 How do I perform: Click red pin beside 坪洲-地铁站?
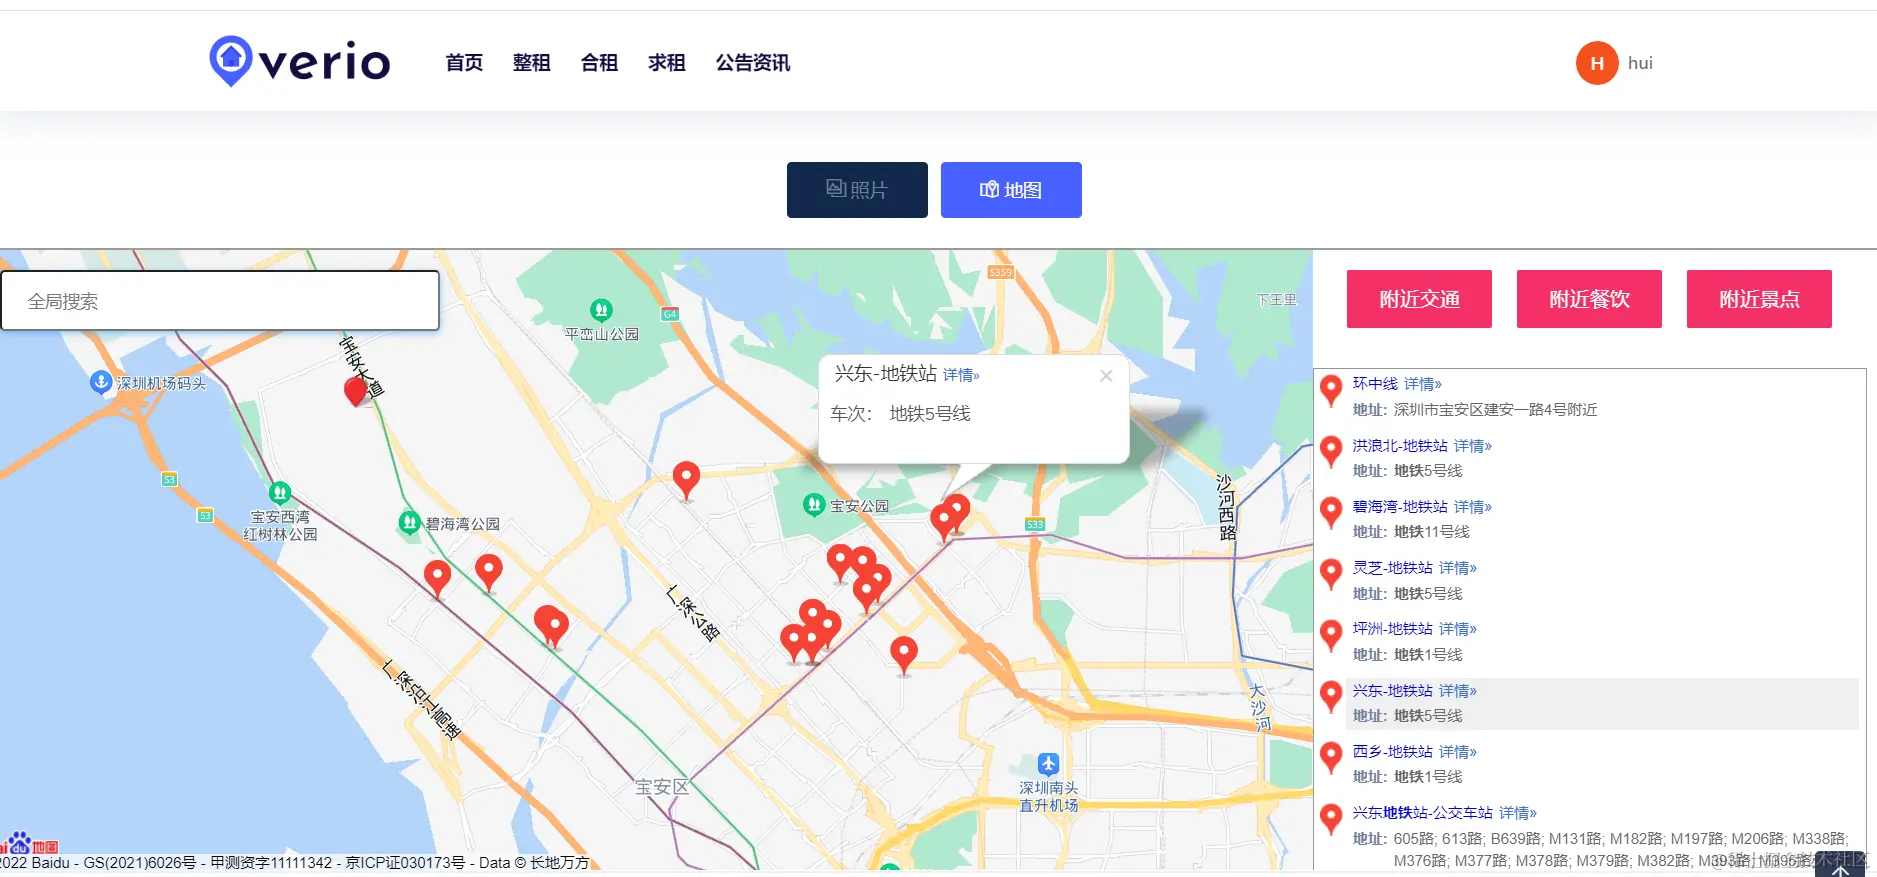1331,636
